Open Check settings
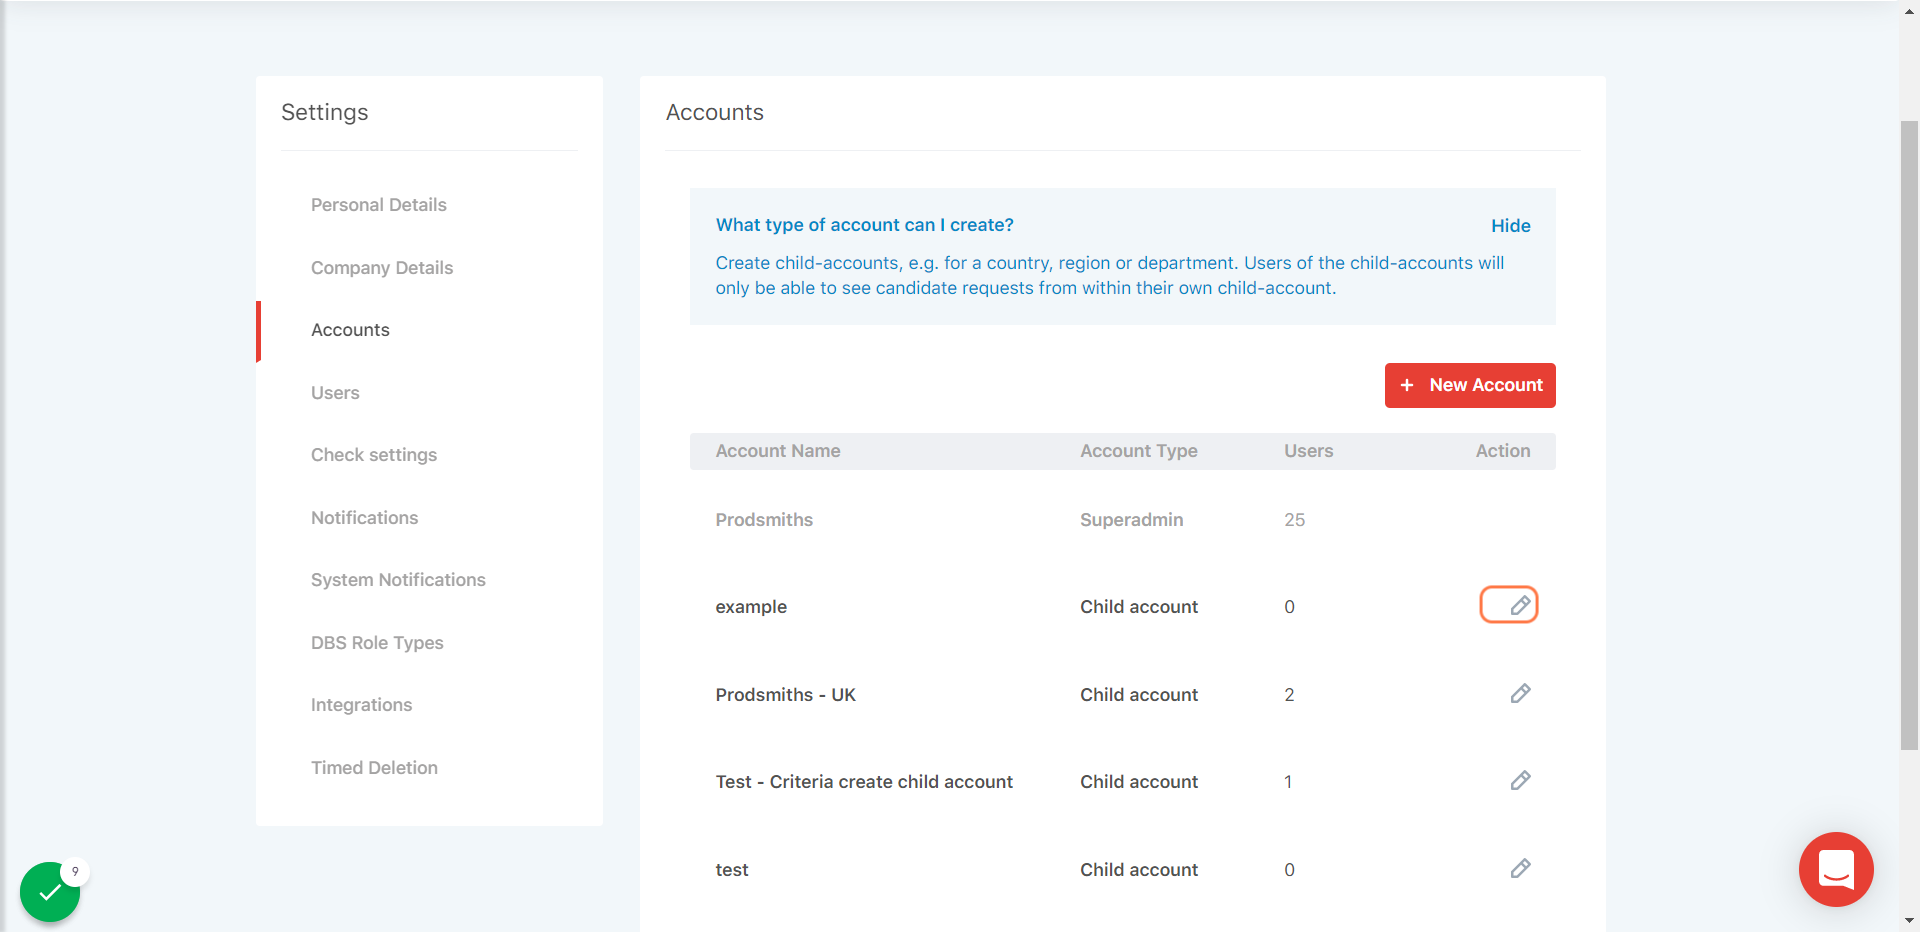Screen dimensions: 1920x932 [374, 455]
